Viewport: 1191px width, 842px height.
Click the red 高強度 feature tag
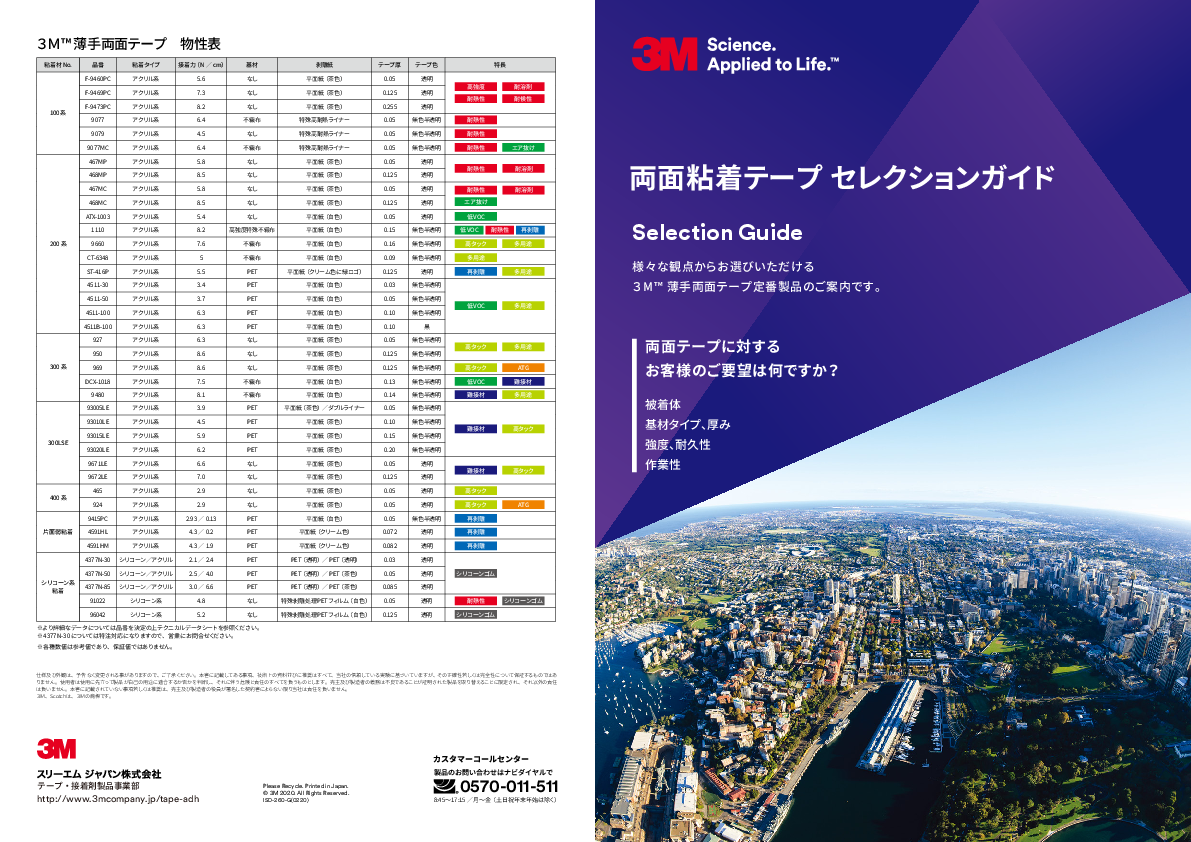(x=475, y=87)
